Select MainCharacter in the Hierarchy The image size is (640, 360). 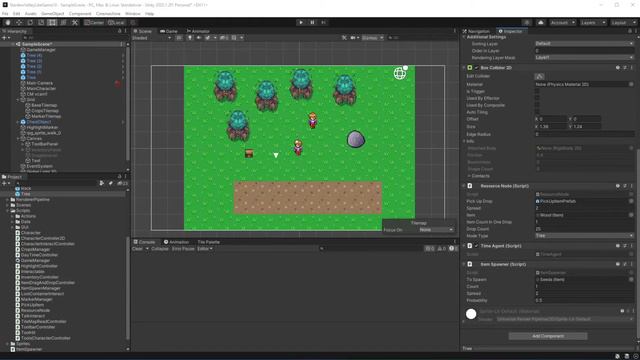[x=41, y=89]
